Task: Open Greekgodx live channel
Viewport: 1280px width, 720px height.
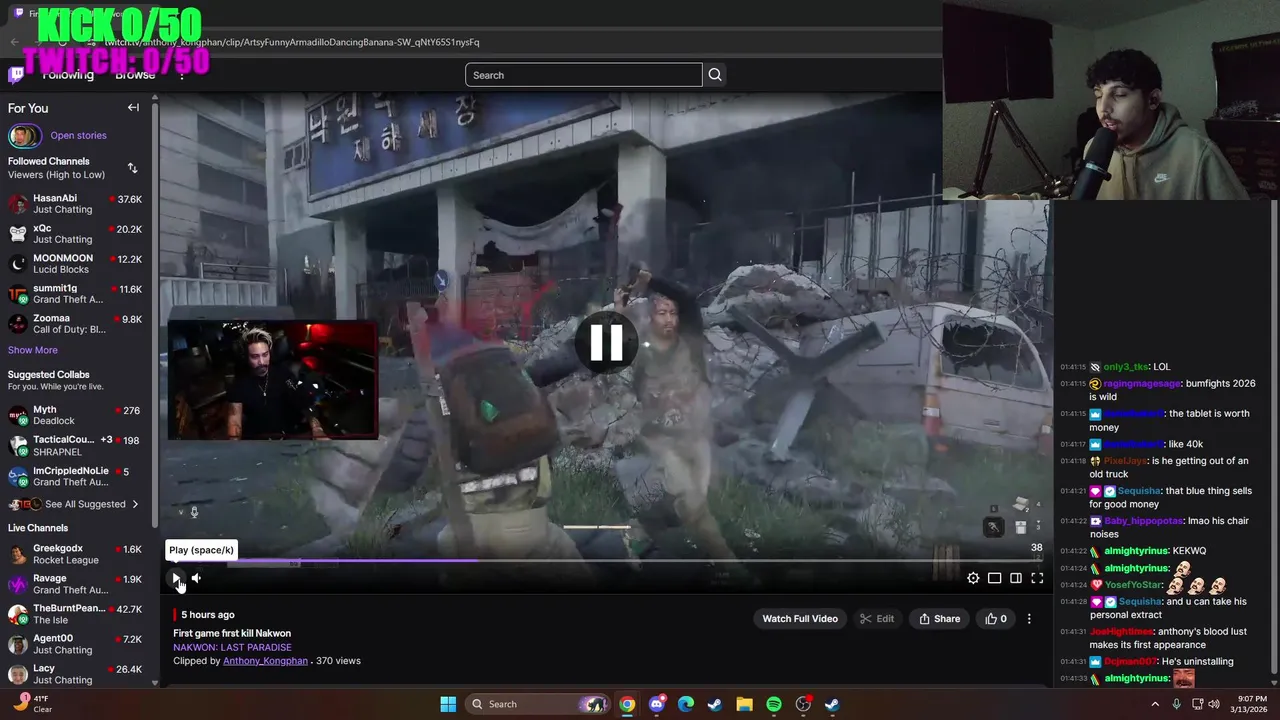Action: tap(75, 554)
